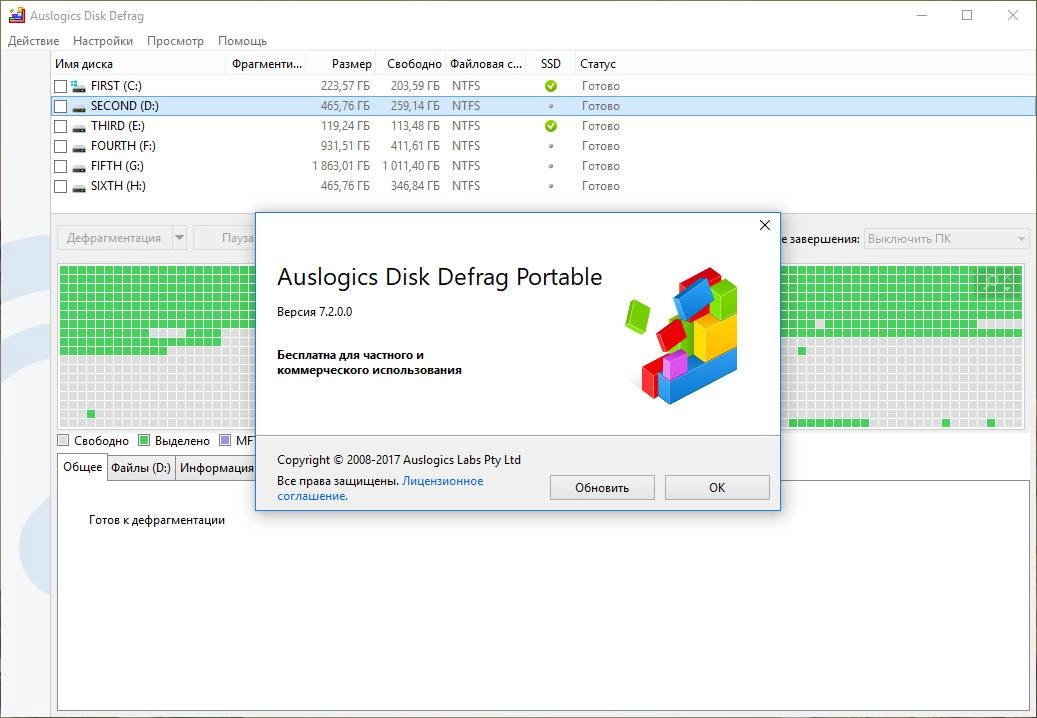The width and height of the screenshot is (1037, 718).
Task: Click the green SSD checkmark for FIRST (C:)
Action: [550, 86]
